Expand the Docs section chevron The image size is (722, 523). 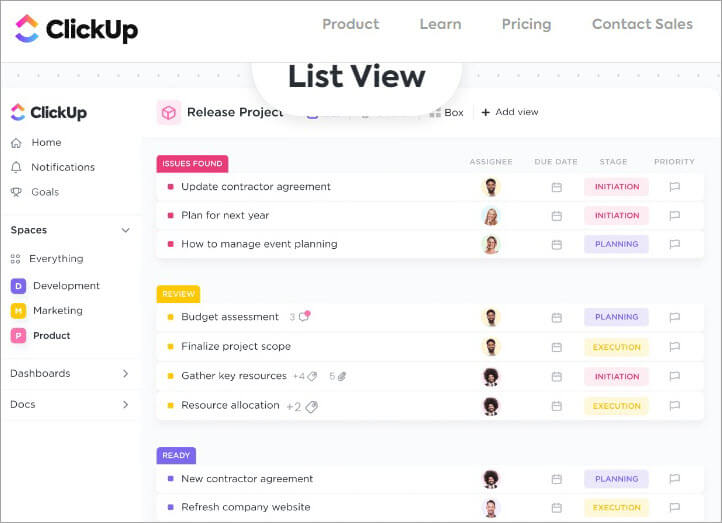click(125, 404)
